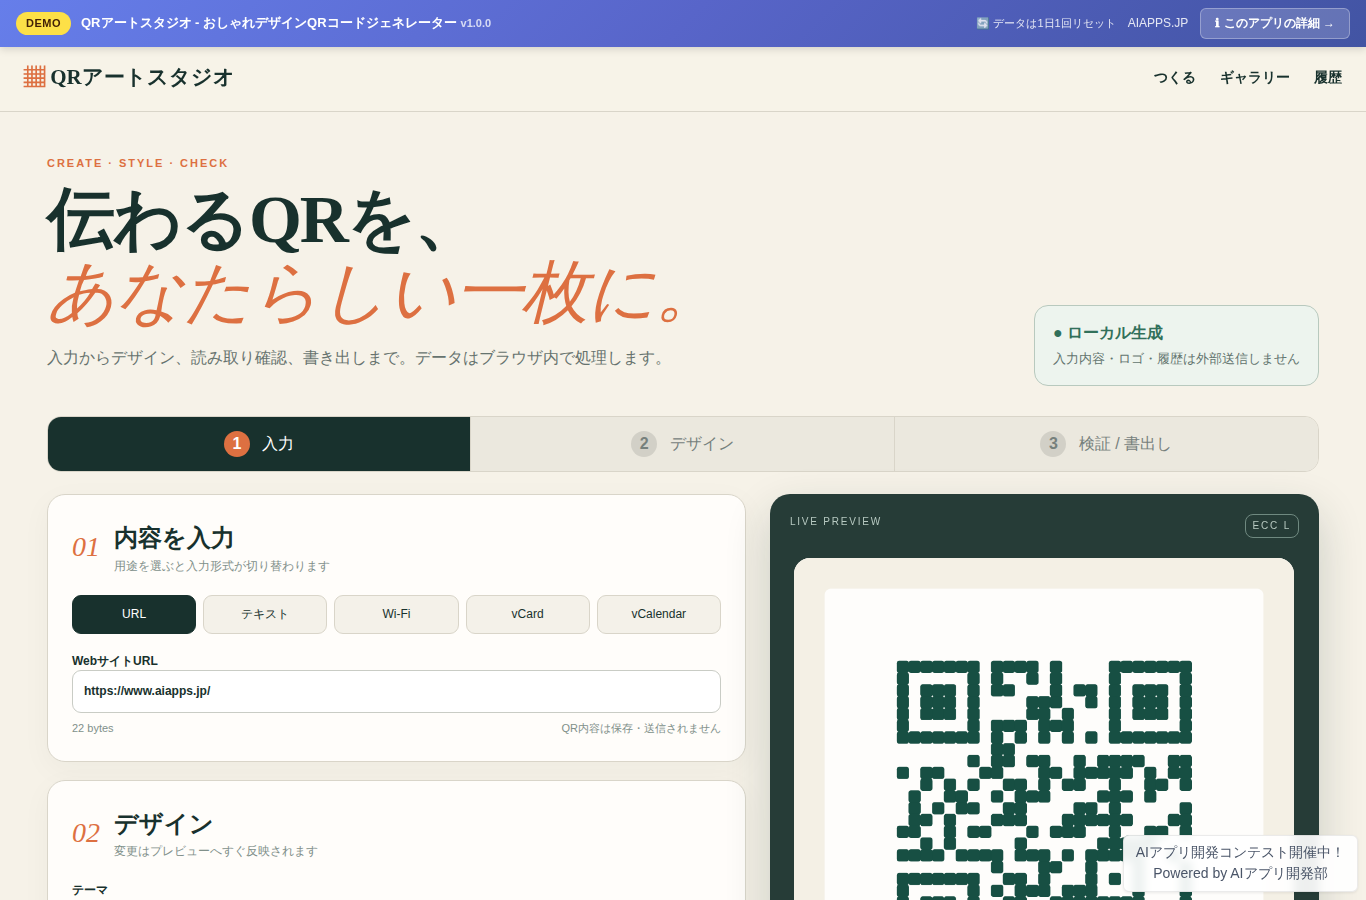Focus the WebサイトURL input field
Image resolution: width=1366 pixels, height=900 pixels.
click(396, 691)
